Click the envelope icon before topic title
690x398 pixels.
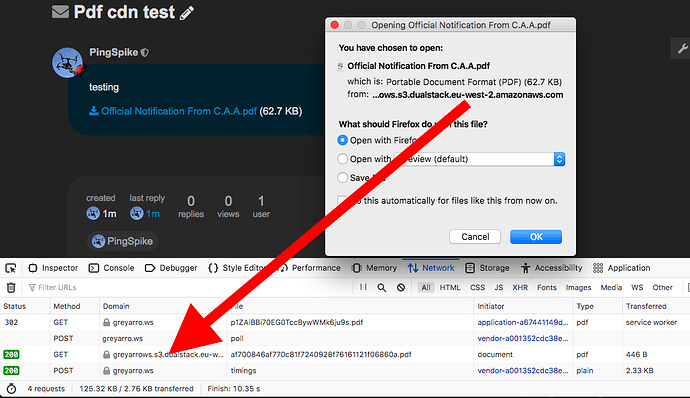point(60,12)
